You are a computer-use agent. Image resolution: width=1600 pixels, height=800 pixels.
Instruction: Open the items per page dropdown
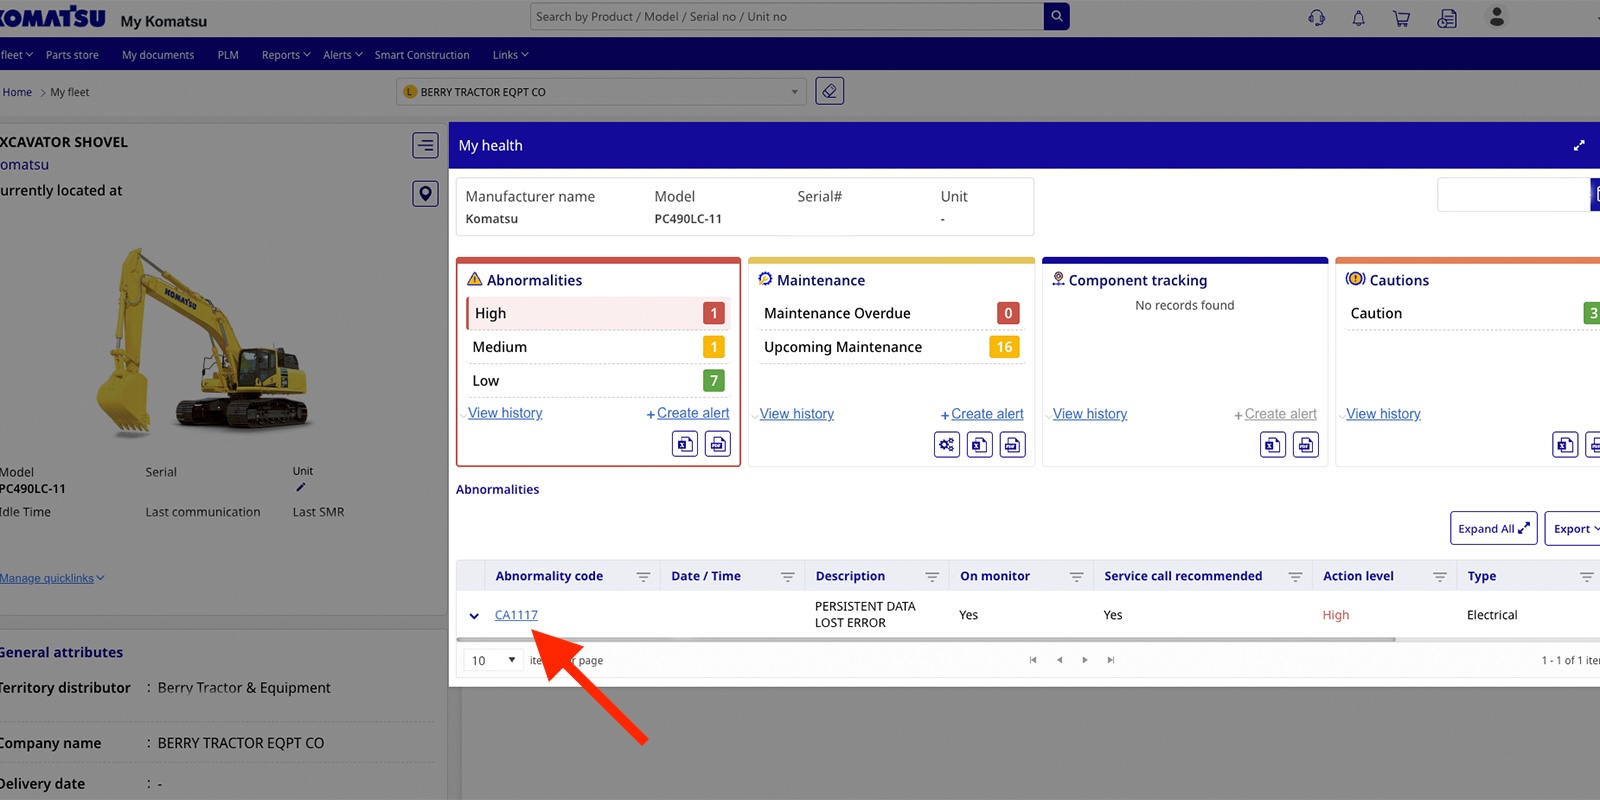click(493, 660)
